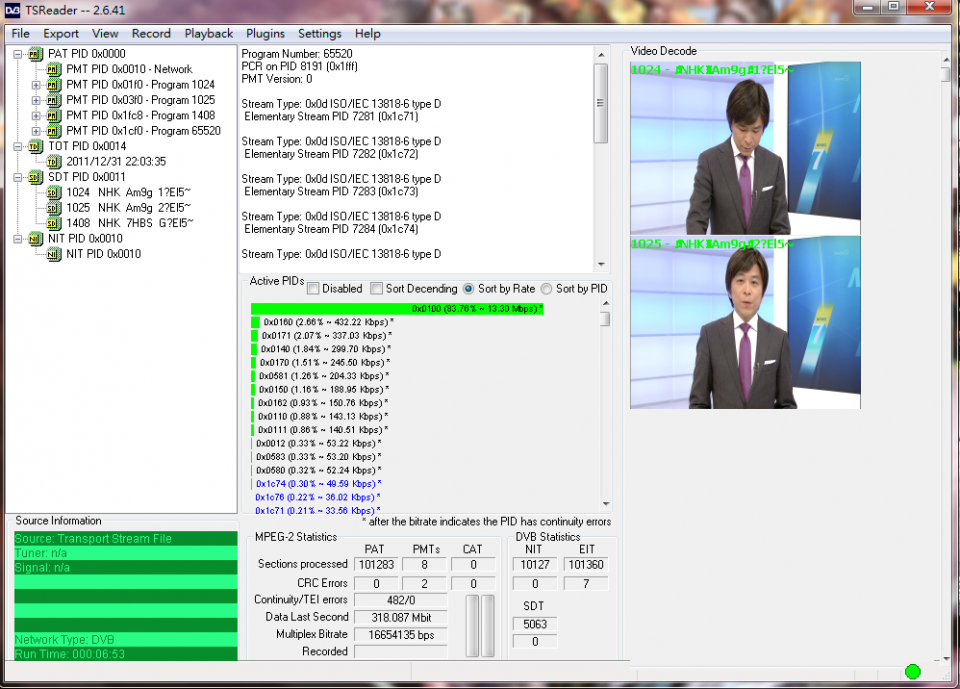
Task: Click the green status indicator circle
Action: [x=912, y=671]
